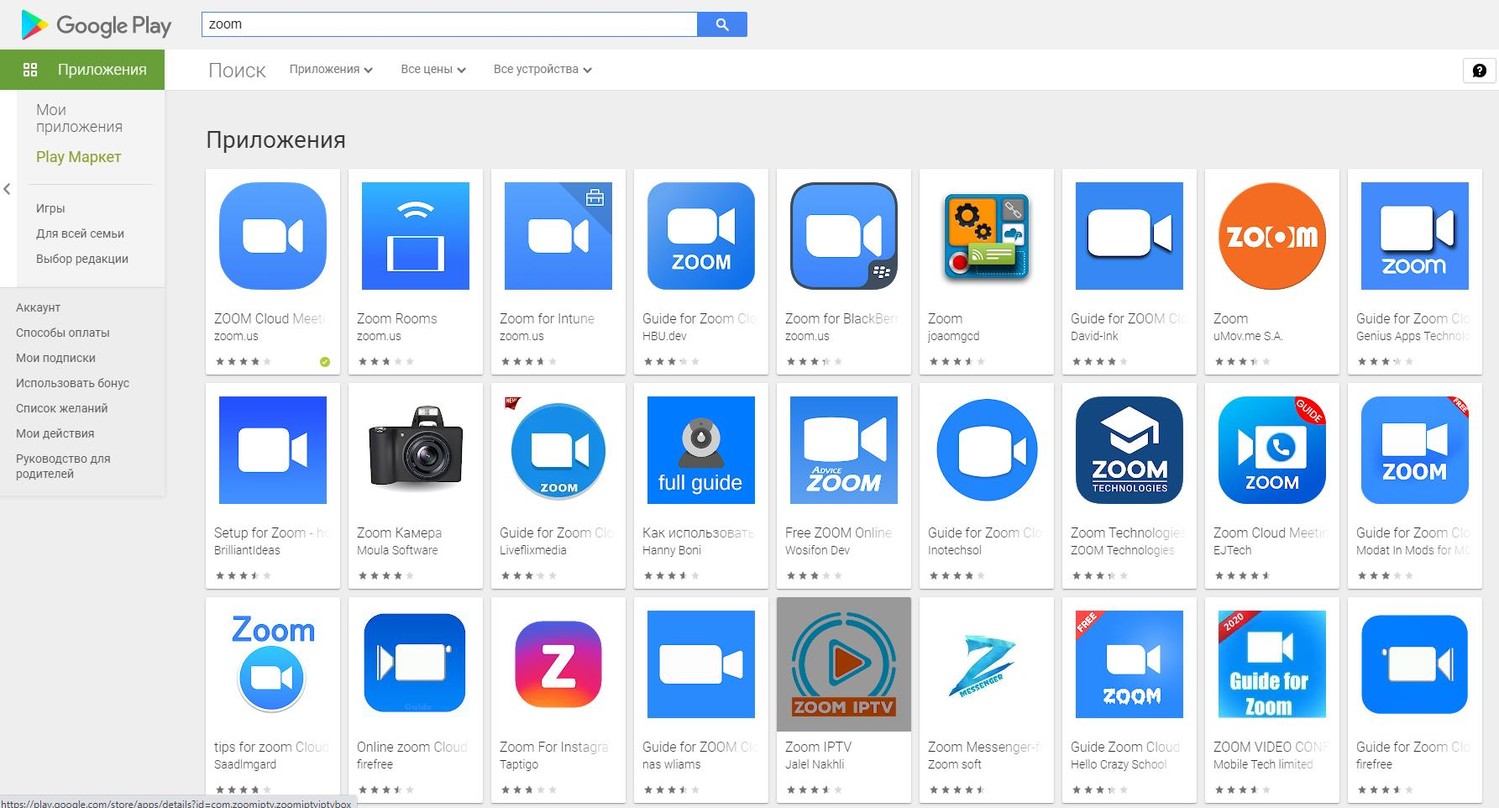
Task: Open the Zoom IPTV app icon
Action: tap(844, 664)
